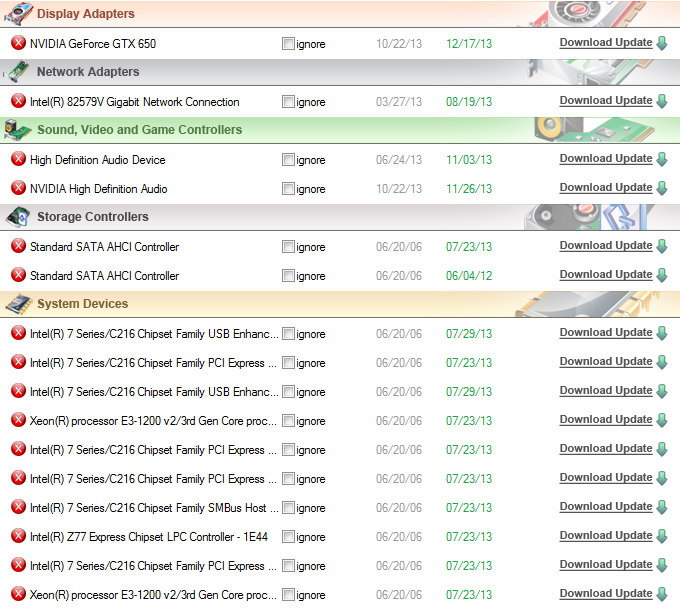Click the green date 08/19/13

tap(469, 102)
